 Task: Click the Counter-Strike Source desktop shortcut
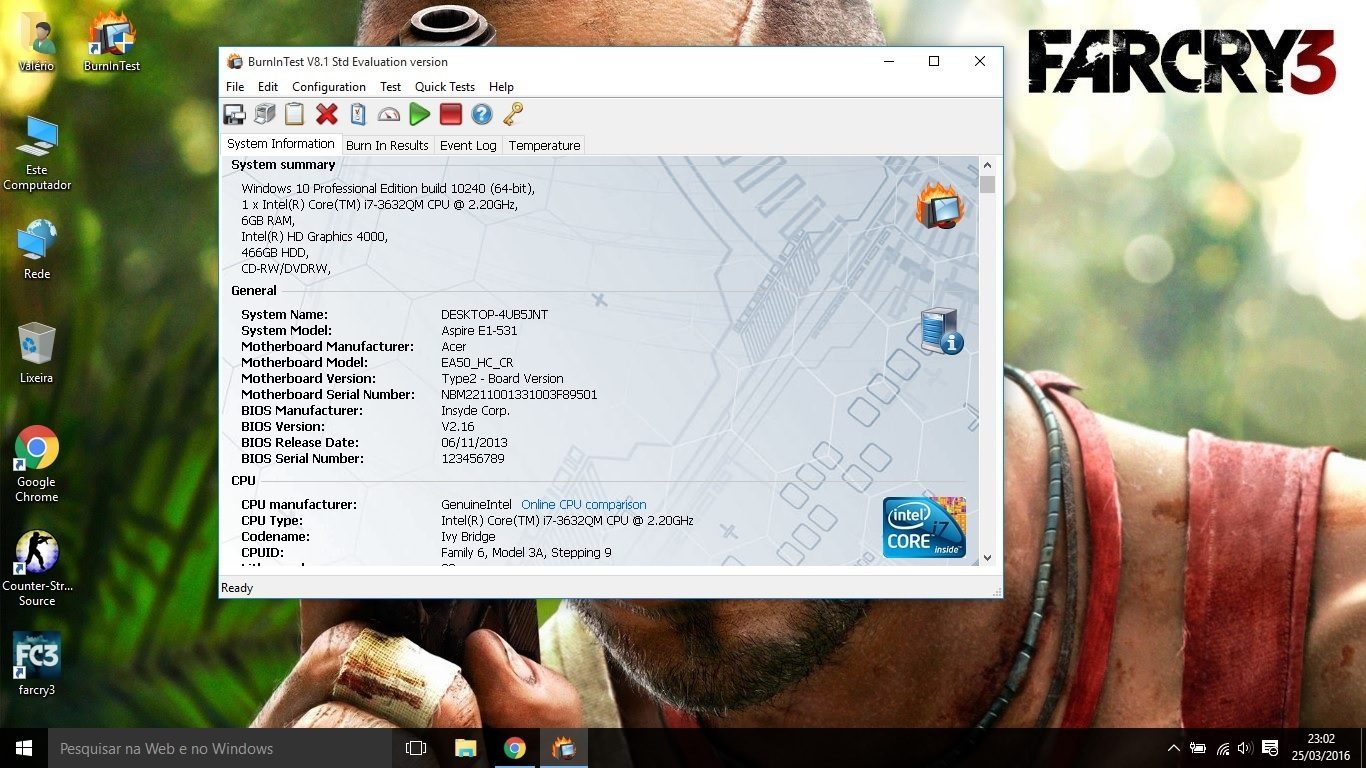point(37,568)
